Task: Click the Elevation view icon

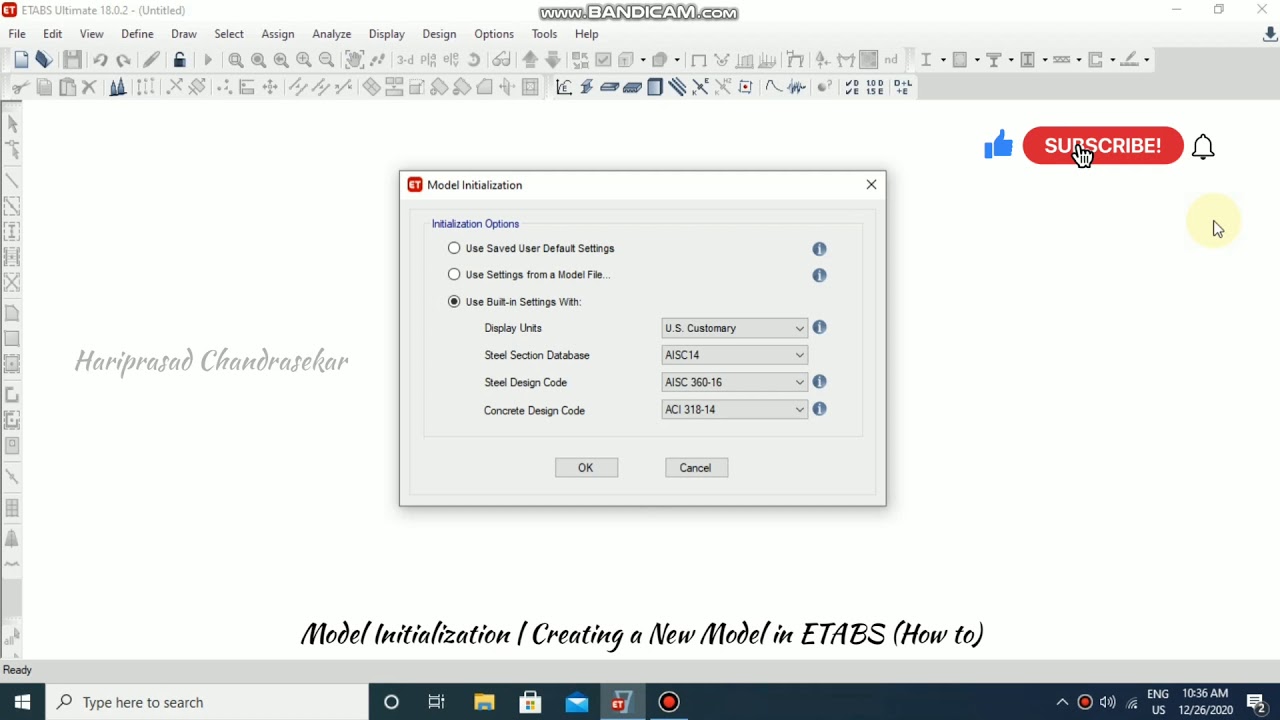Action: coord(451,60)
